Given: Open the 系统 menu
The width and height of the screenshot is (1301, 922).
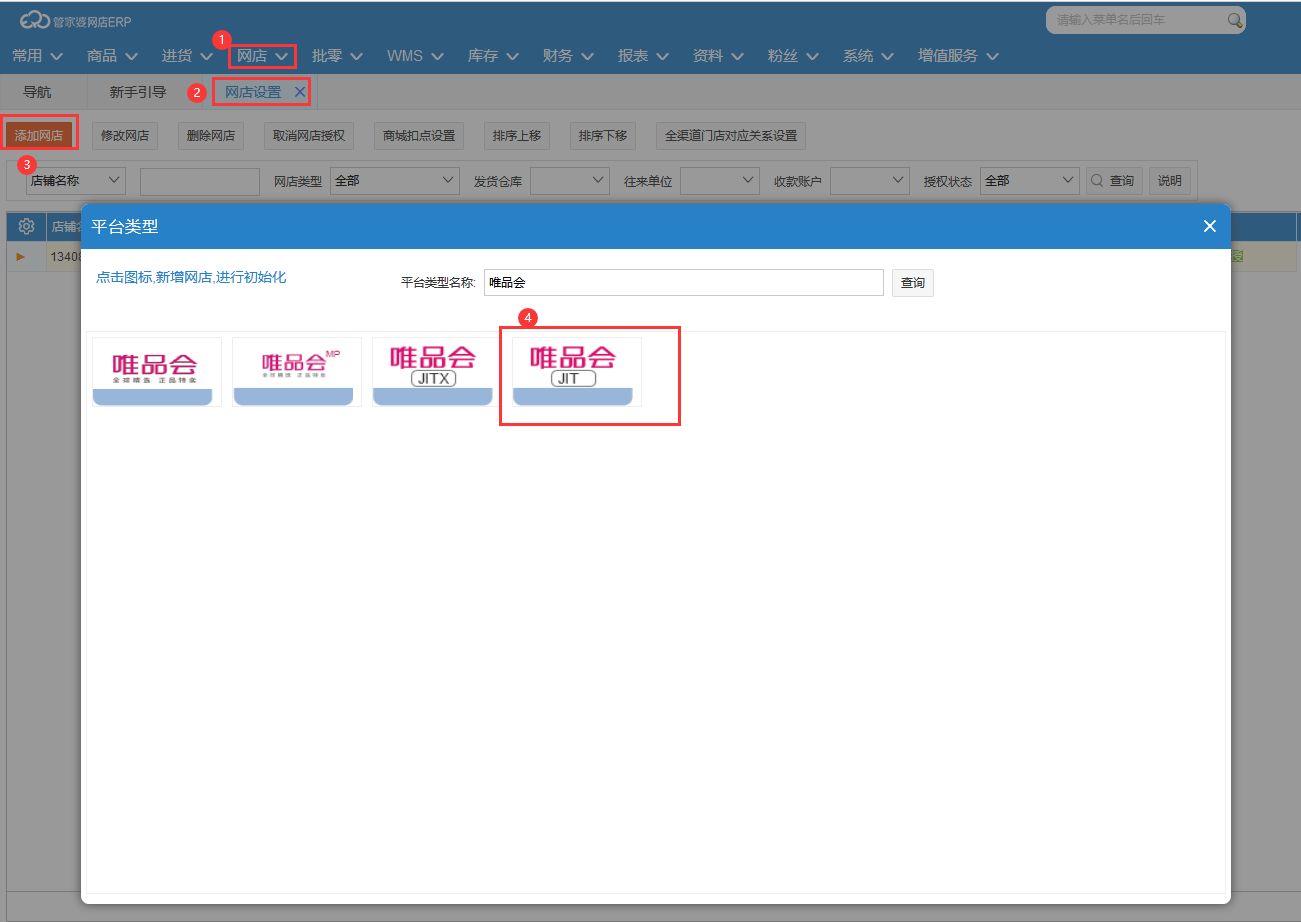Looking at the screenshot, I should [x=868, y=56].
